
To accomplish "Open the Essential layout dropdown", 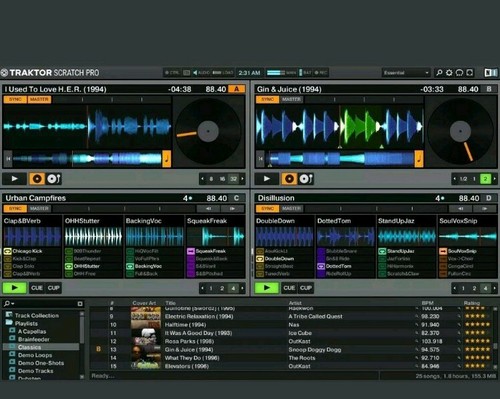I will [x=406, y=73].
